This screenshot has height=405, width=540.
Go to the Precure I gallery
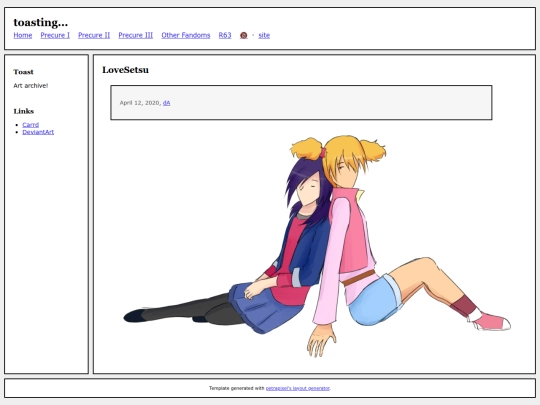[55, 35]
